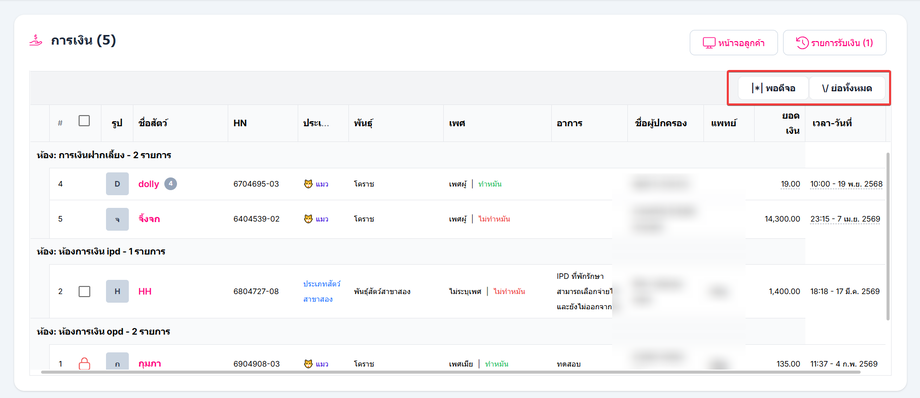920x398 pixels.
Task: Click cat icon in dolly row
Action: pos(308,184)
